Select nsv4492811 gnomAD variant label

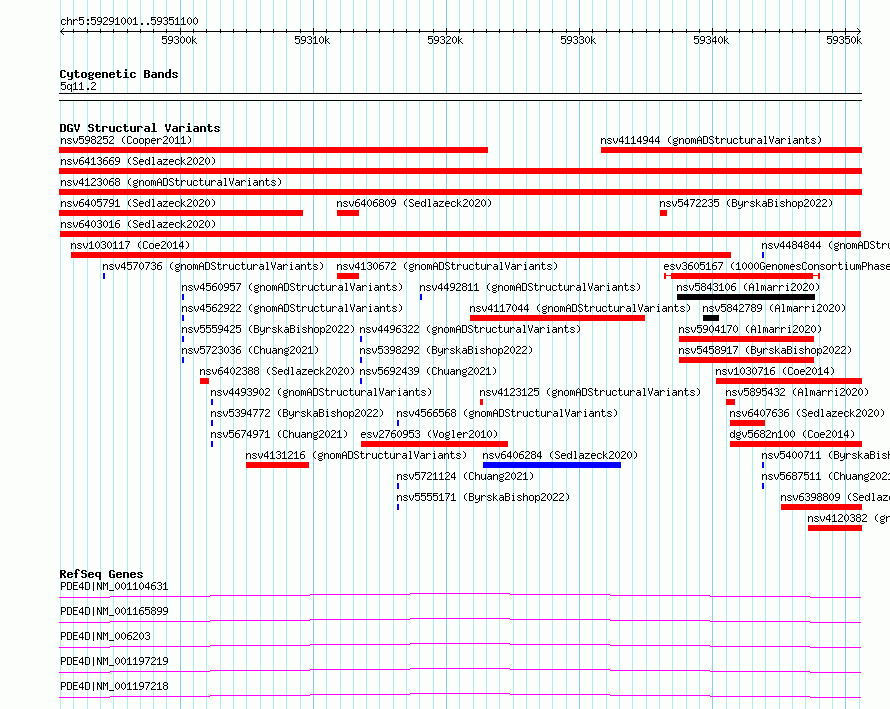click(530, 287)
